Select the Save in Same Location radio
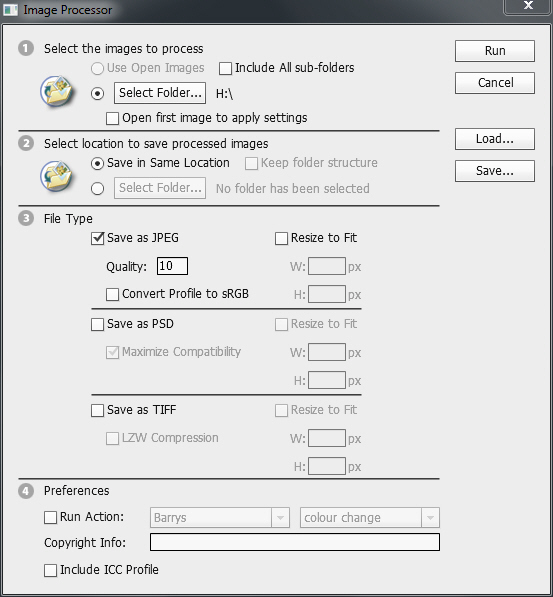This screenshot has height=597, width=553. 97,164
